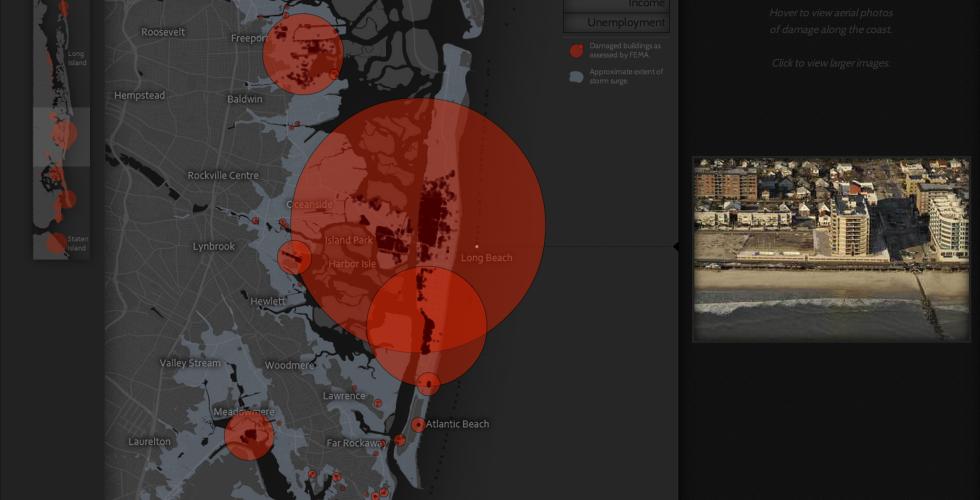
Task: Click the small damage circle beside Atlantic Beach
Action: 418,425
